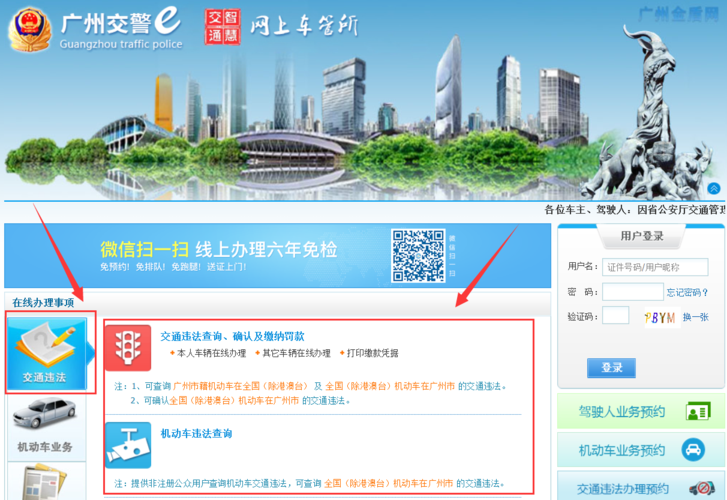The height and width of the screenshot is (500, 727).
Task: Click the scrolling notice 各位车主、驾驶人
Action: (635, 210)
